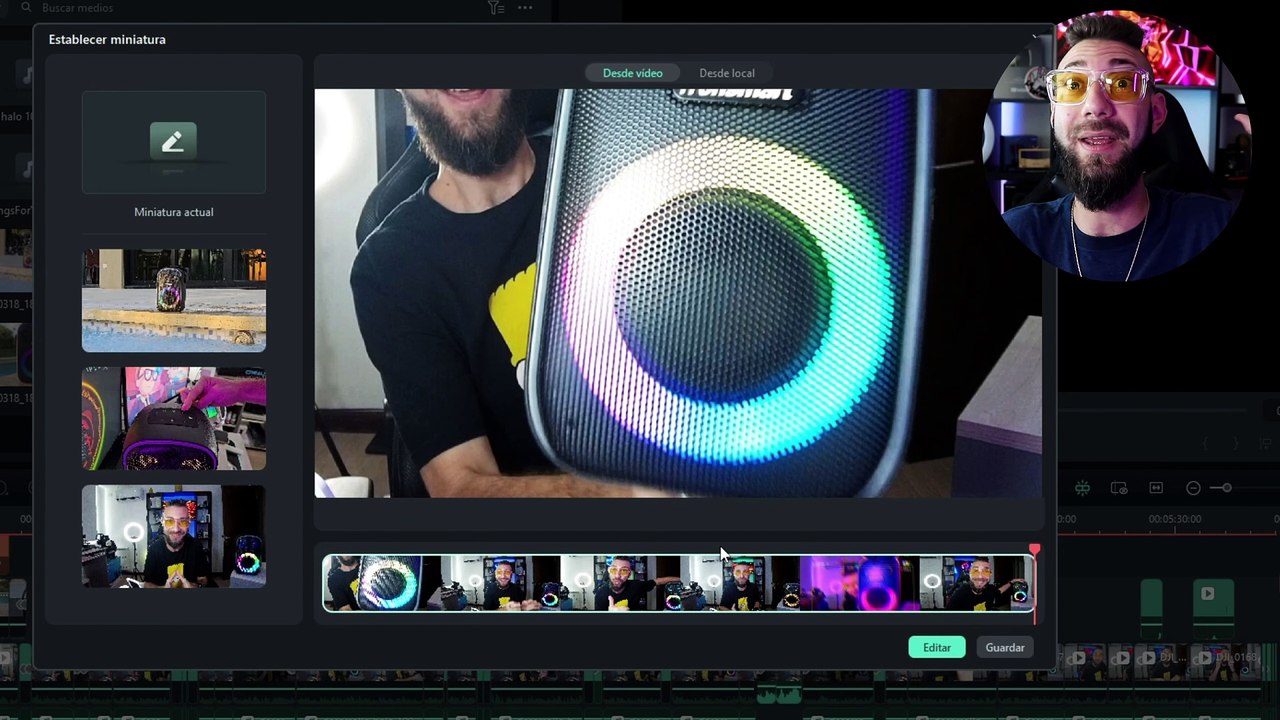Toggle the green auto ripple icon in timeline toolbar
This screenshot has height=720, width=1280.
pos(1082,488)
